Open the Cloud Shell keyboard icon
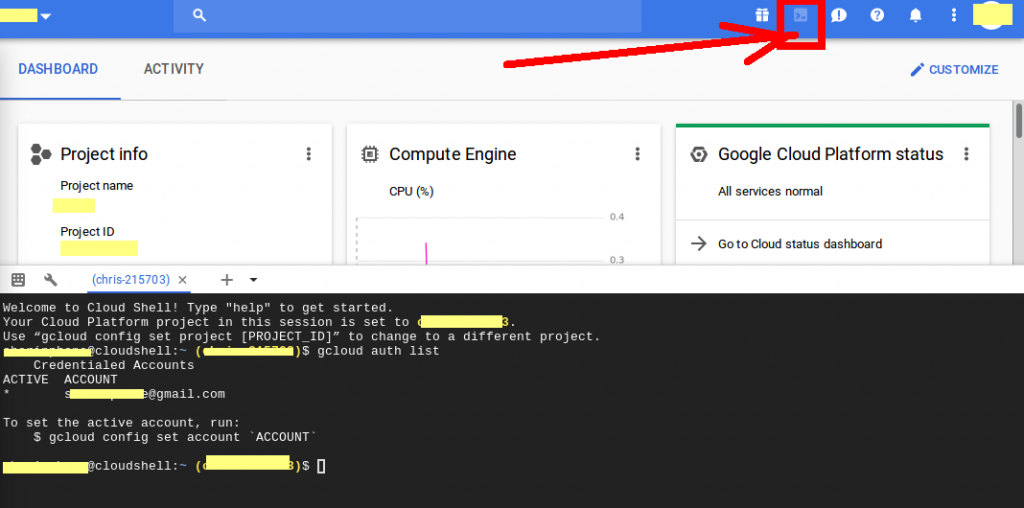This screenshot has width=1024, height=508. pyautogui.click(x=18, y=280)
